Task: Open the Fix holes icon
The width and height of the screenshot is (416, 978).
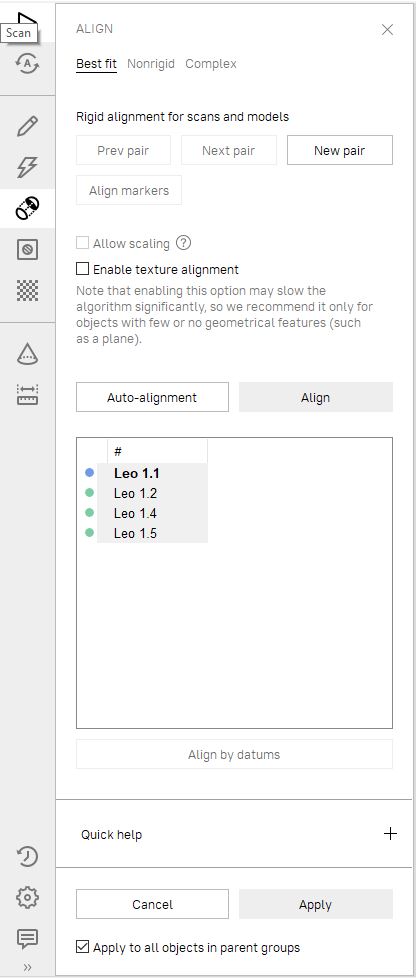Action: [x=27, y=250]
